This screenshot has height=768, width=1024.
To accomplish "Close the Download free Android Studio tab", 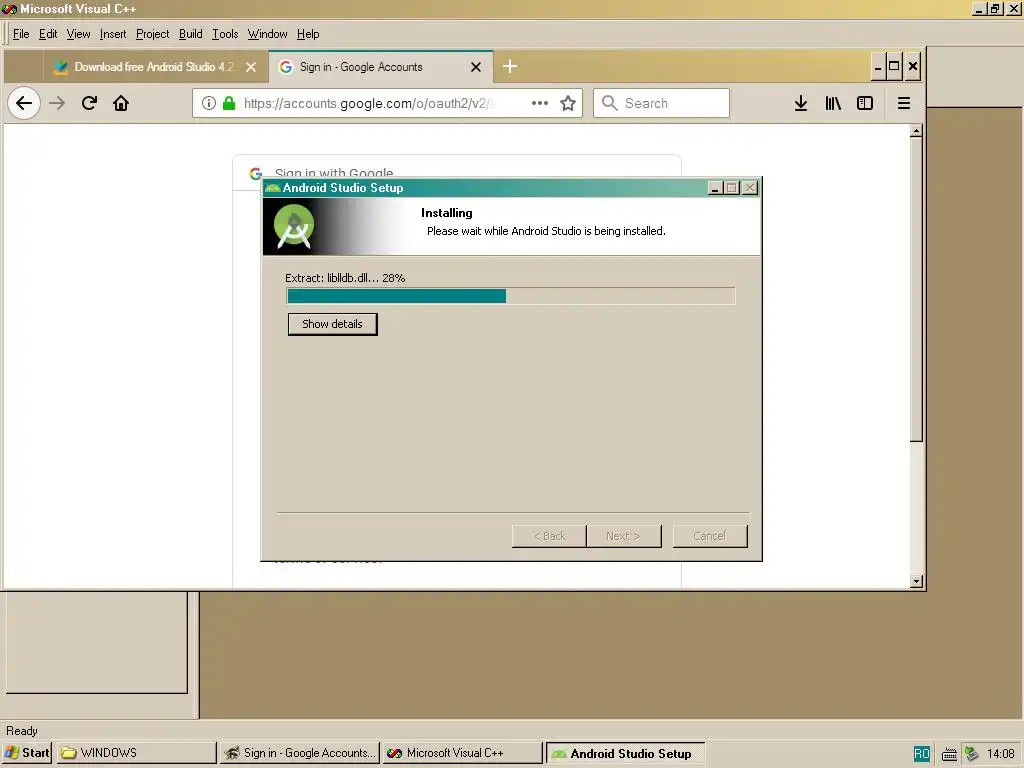I will click(251, 67).
